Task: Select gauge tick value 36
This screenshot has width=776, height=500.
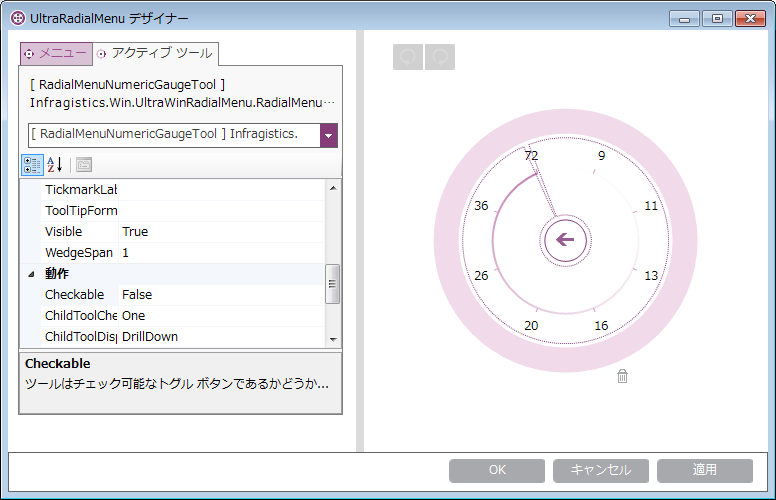Action: pos(481,205)
